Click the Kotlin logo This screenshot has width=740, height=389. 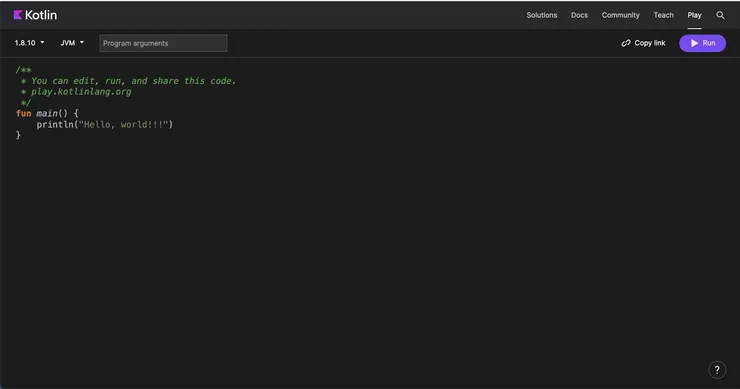tap(35, 15)
